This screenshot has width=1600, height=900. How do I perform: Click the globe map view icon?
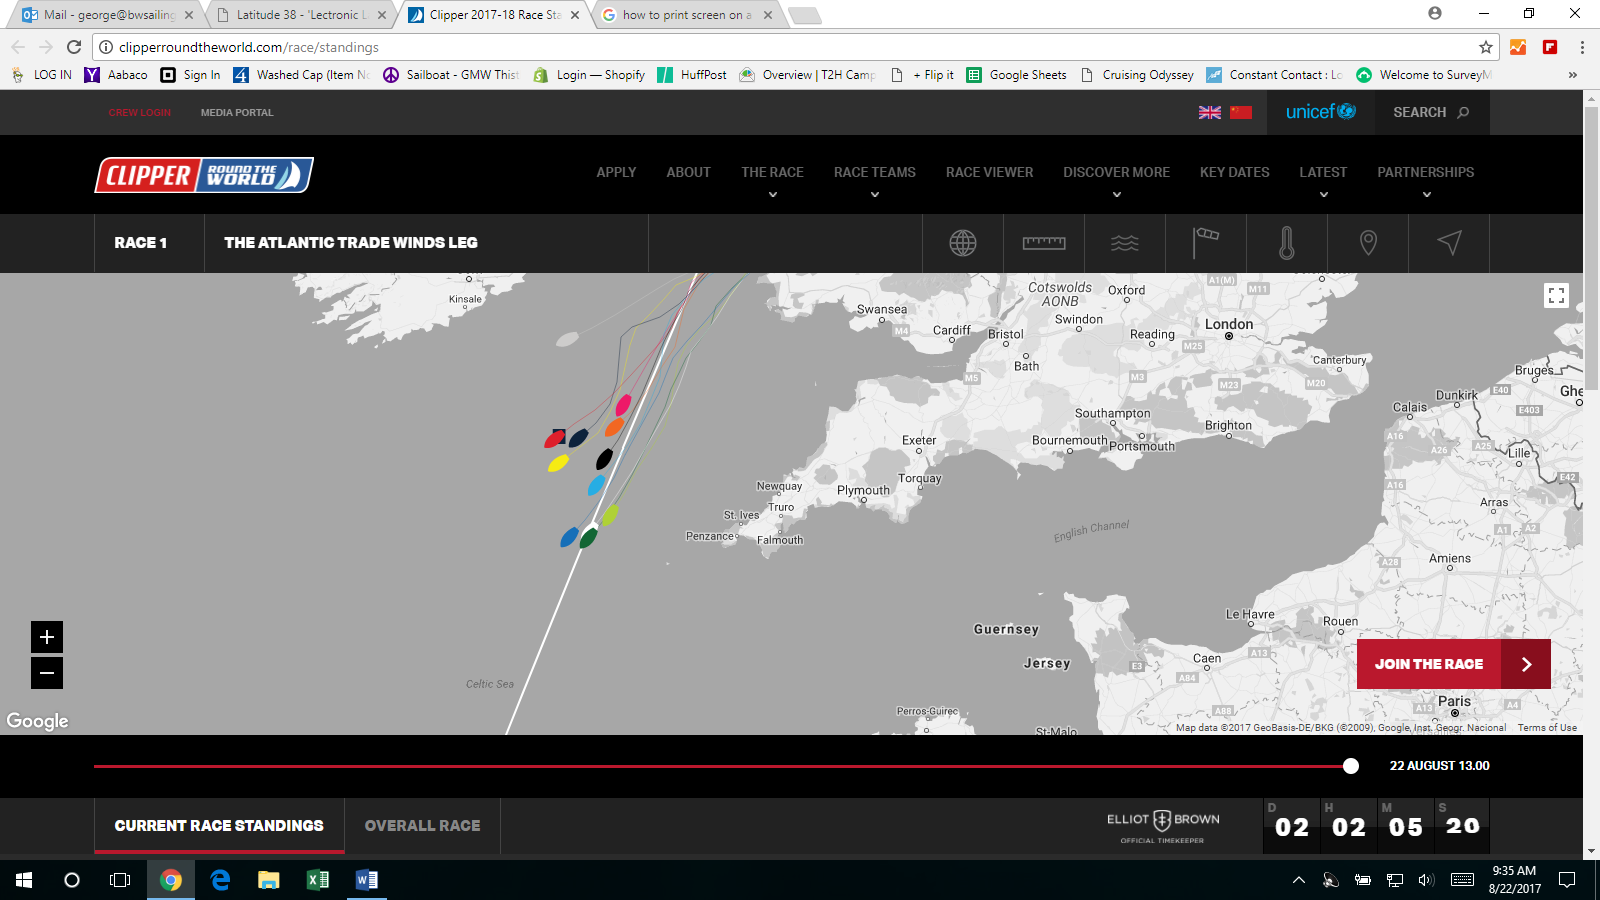962,243
